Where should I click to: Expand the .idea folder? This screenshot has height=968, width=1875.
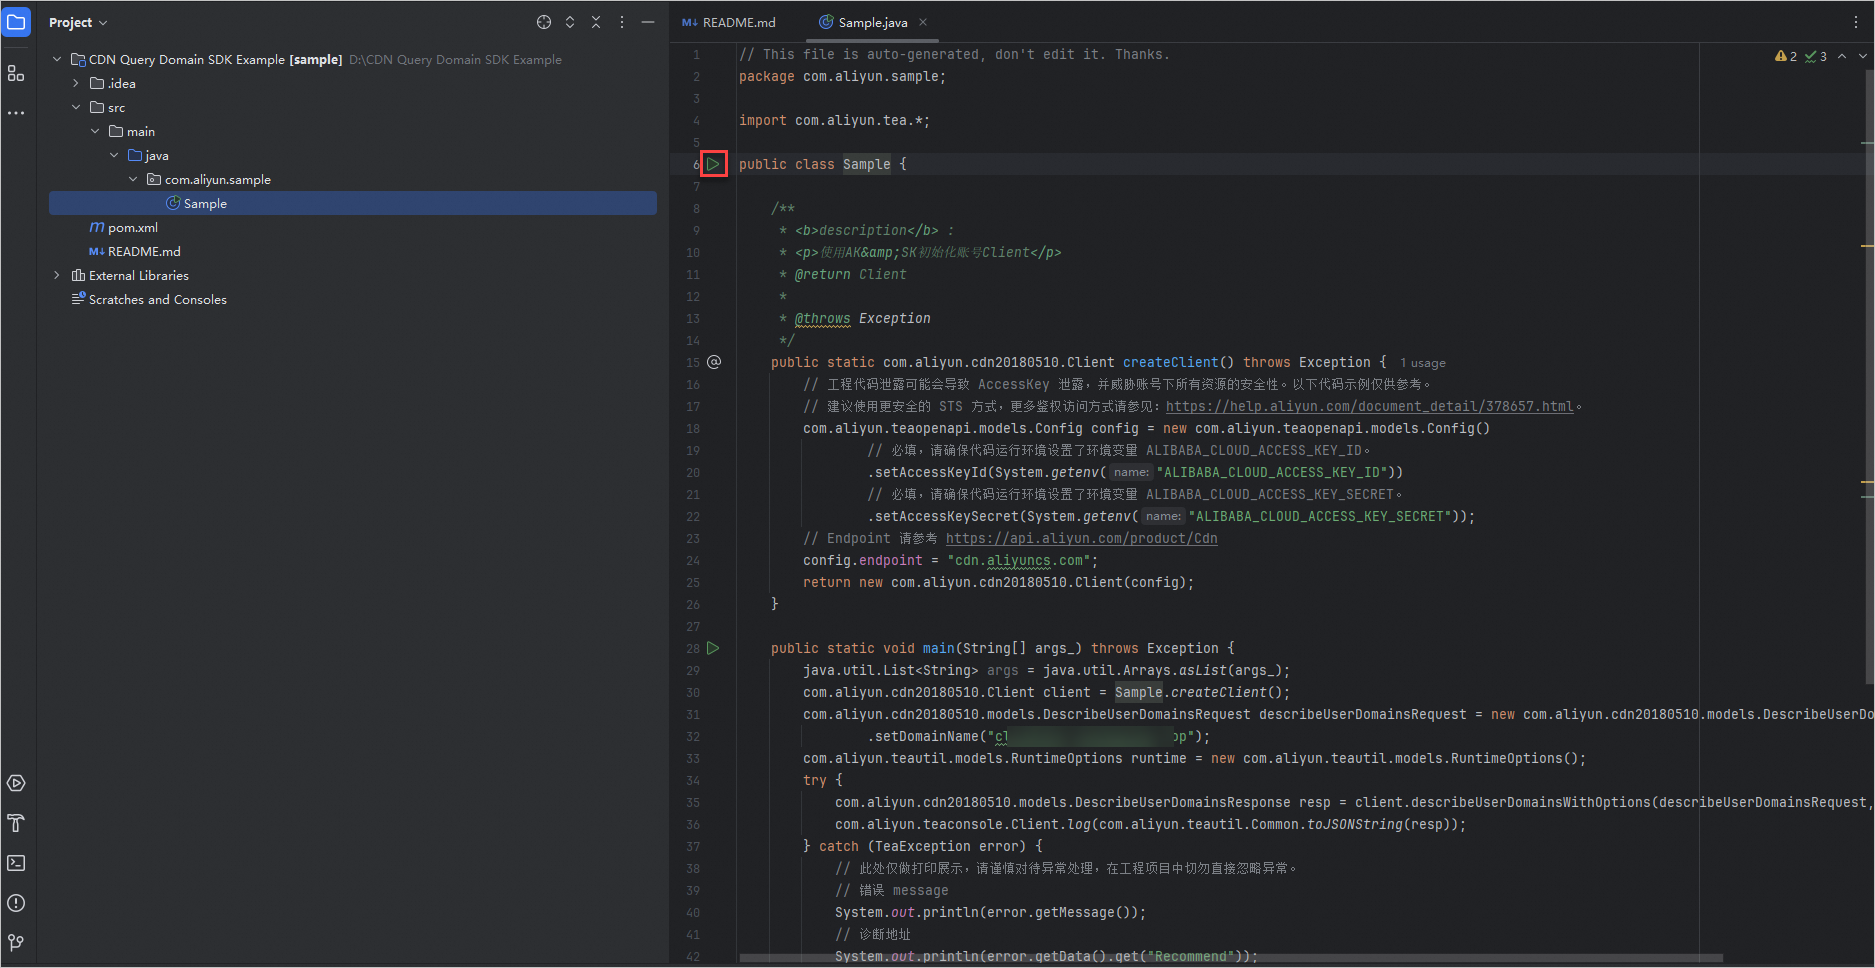click(x=76, y=84)
